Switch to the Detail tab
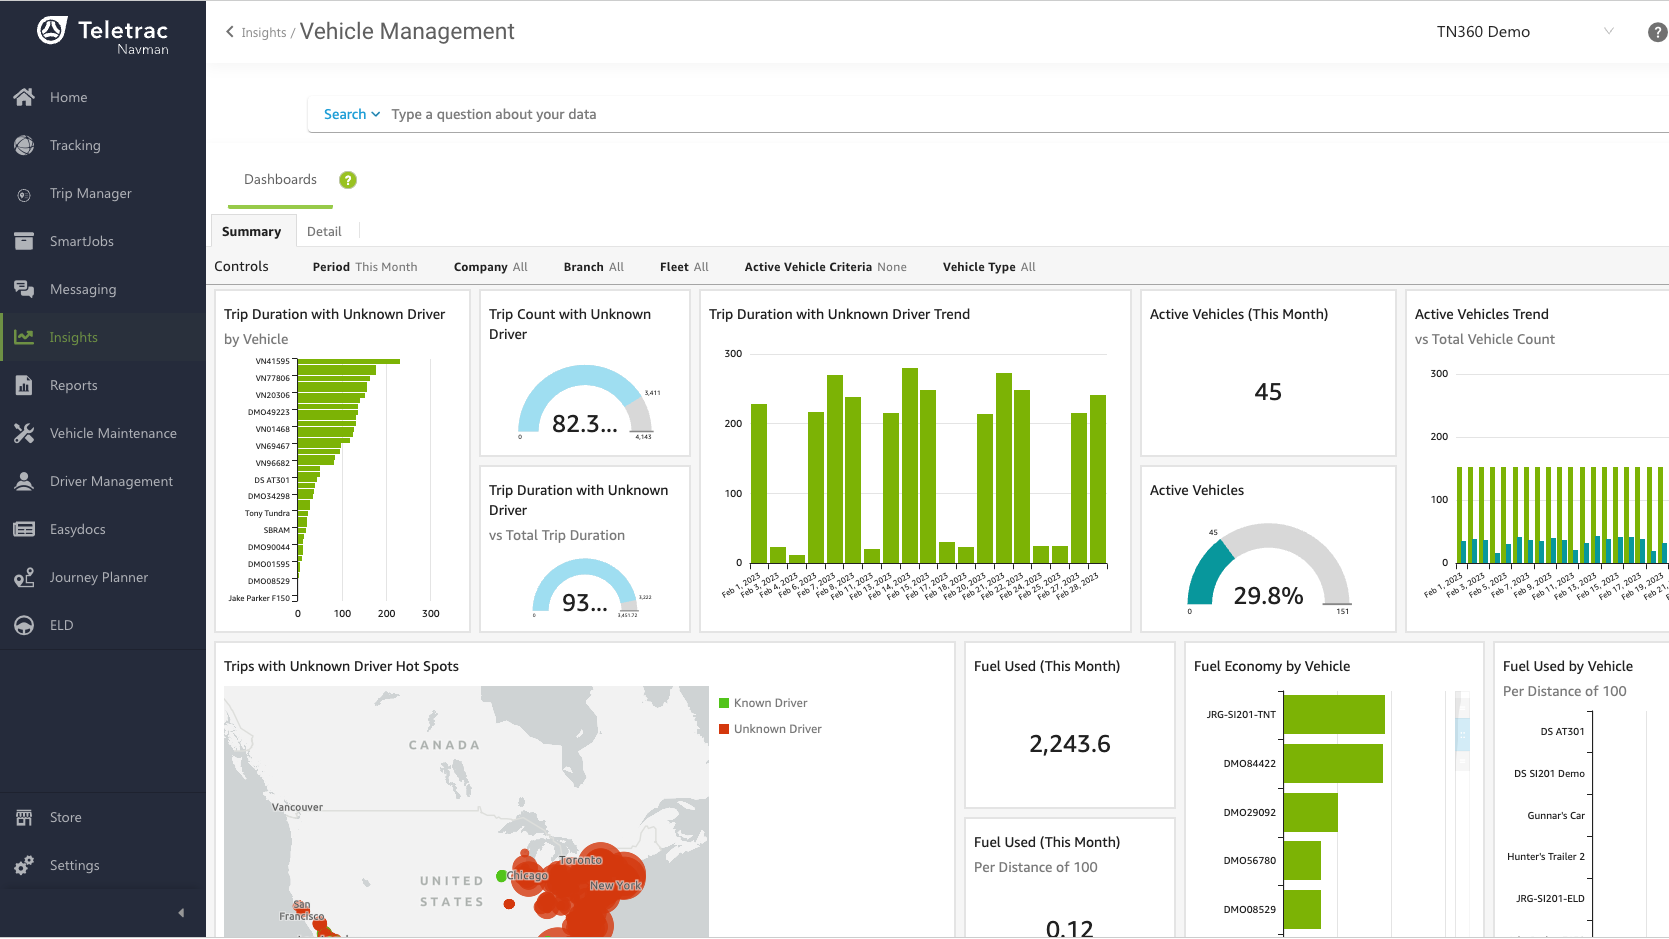The width and height of the screenshot is (1669, 939). (x=325, y=230)
